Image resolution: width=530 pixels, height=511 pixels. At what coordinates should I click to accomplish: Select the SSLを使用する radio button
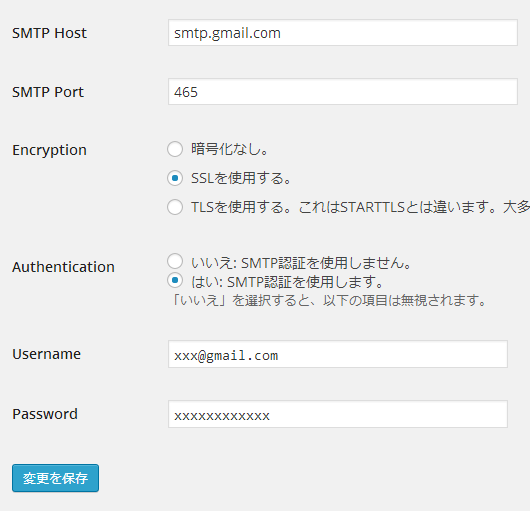[x=175, y=178]
